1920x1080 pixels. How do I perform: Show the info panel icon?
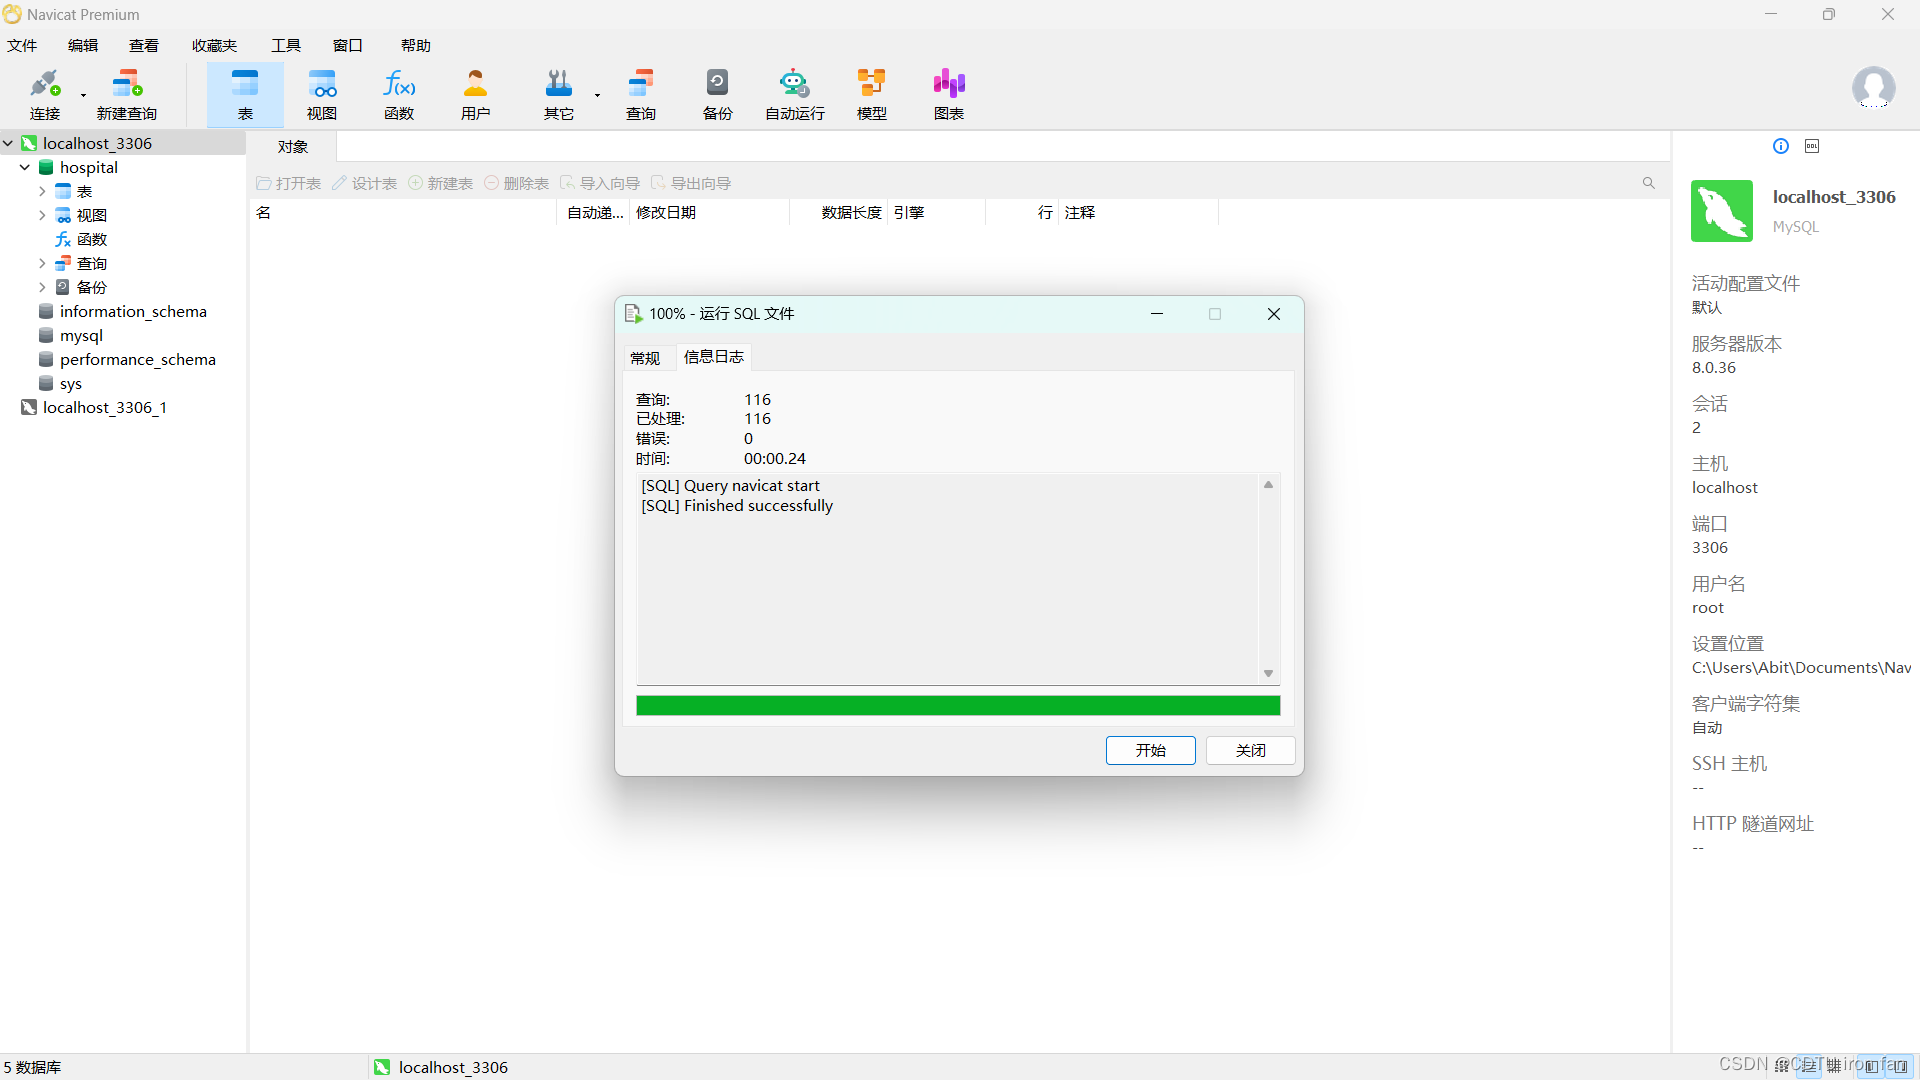click(x=1781, y=146)
